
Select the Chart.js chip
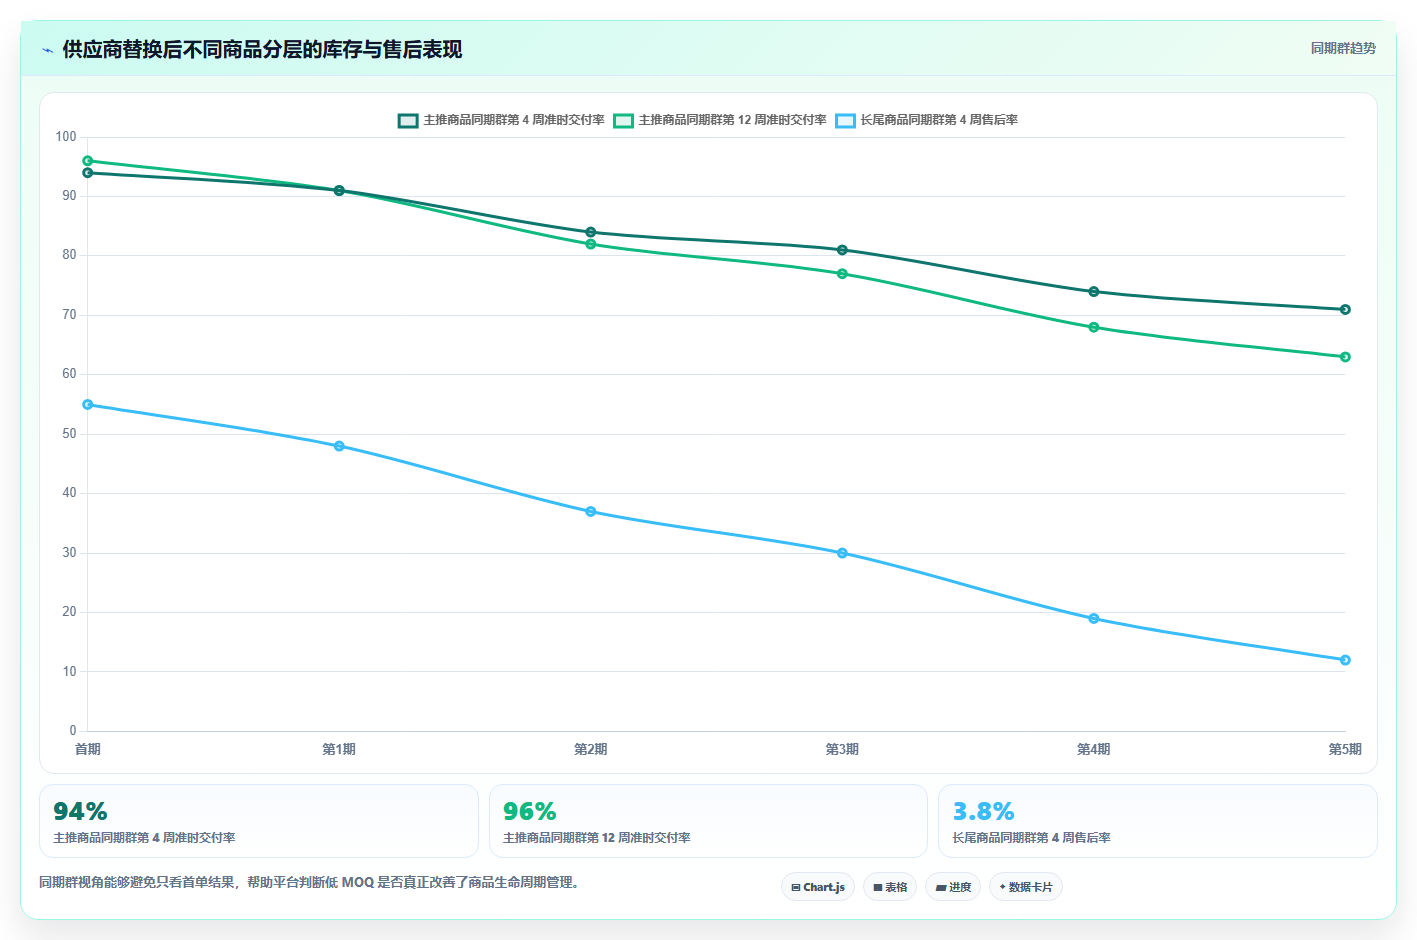818,887
